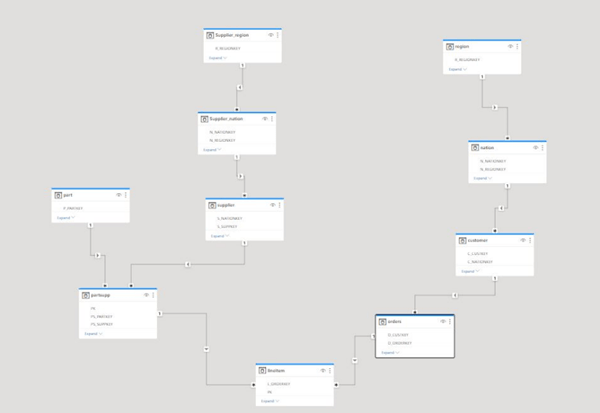
Task: Hide the Supplier_nation table with eye icon
Action: point(265,119)
